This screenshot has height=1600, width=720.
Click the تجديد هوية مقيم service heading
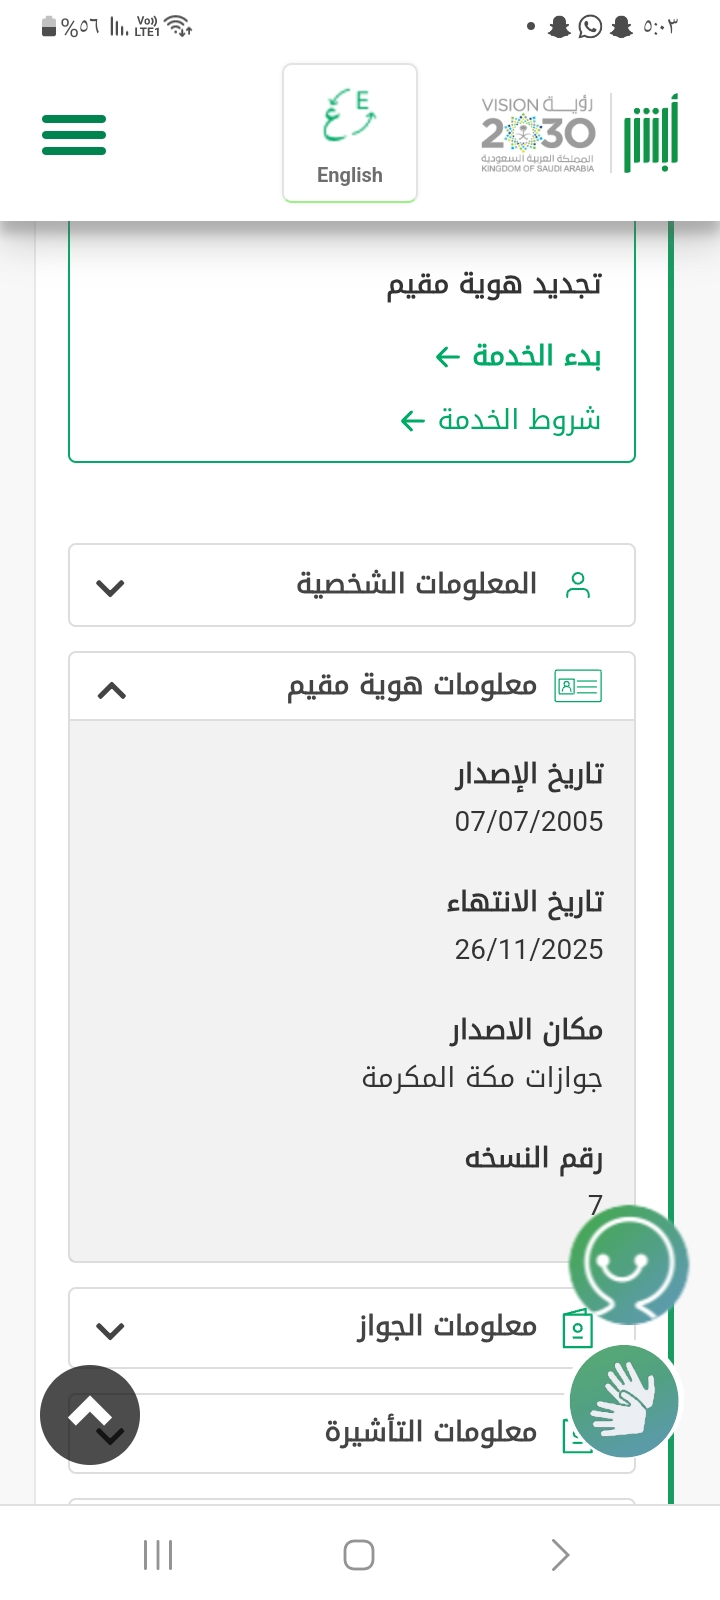coord(495,285)
